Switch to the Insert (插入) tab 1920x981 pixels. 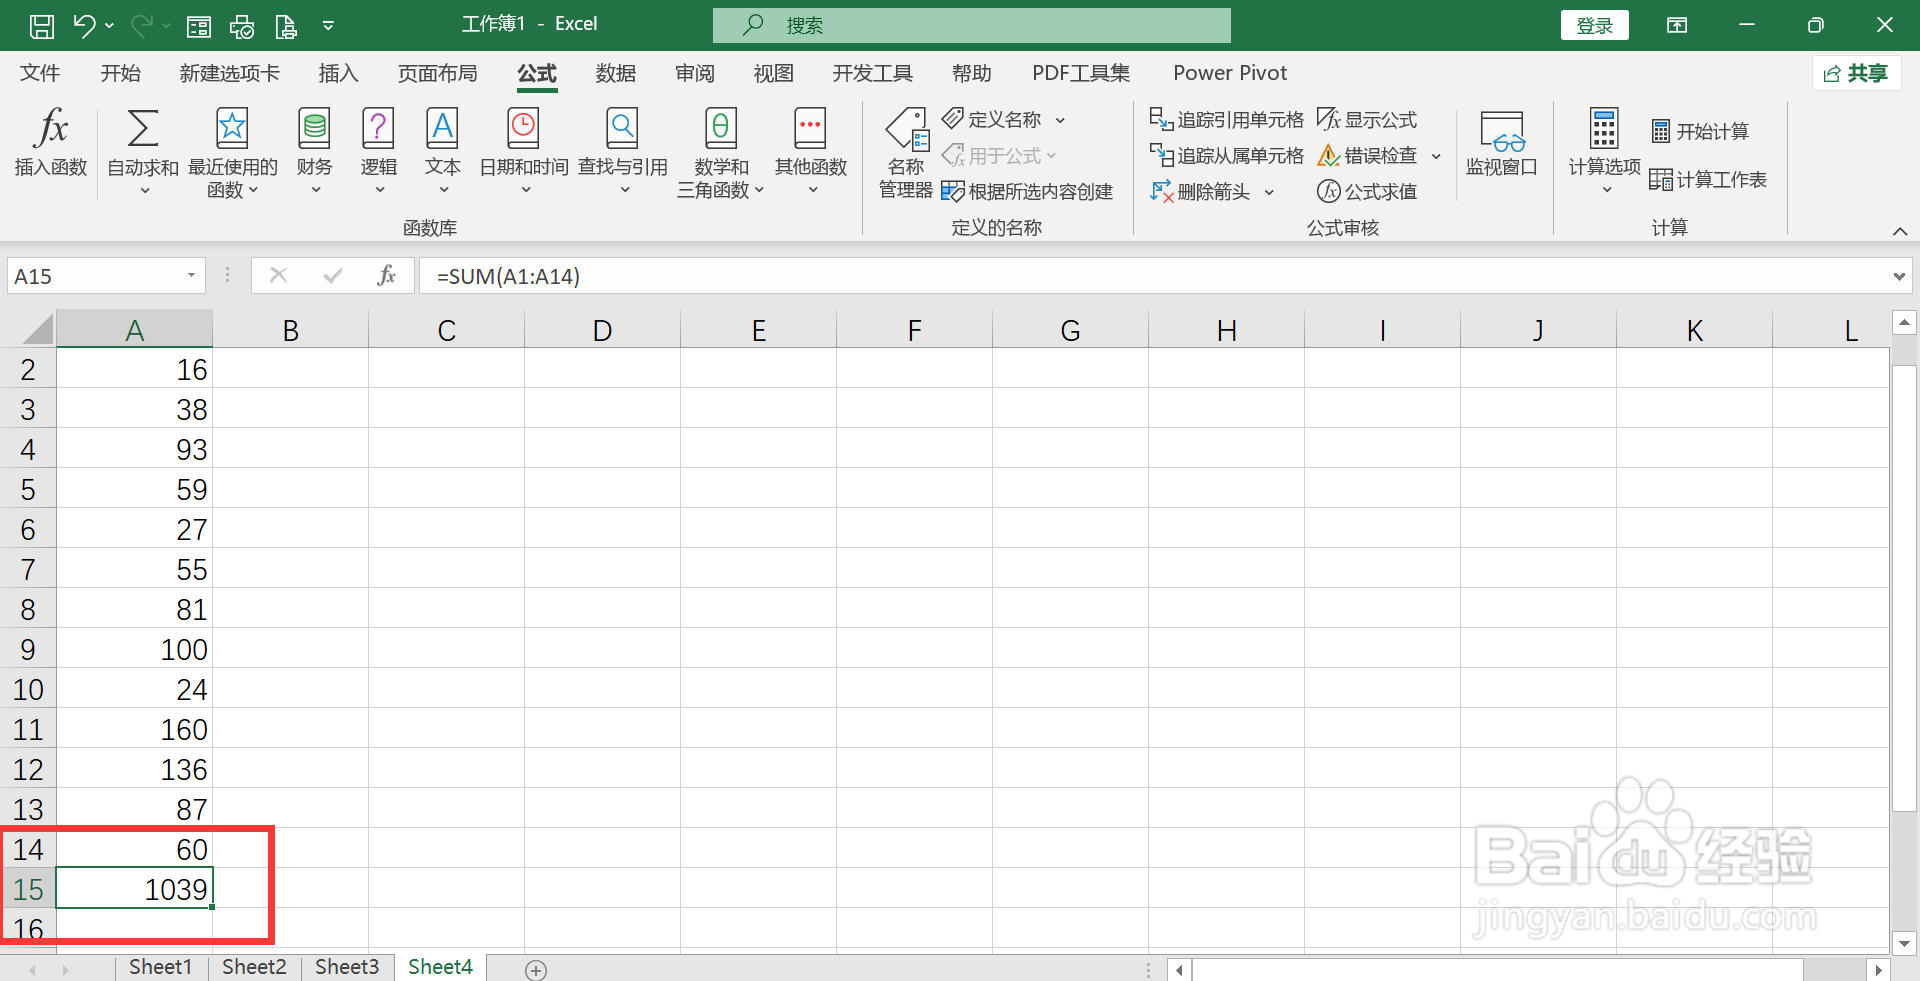pos(338,73)
